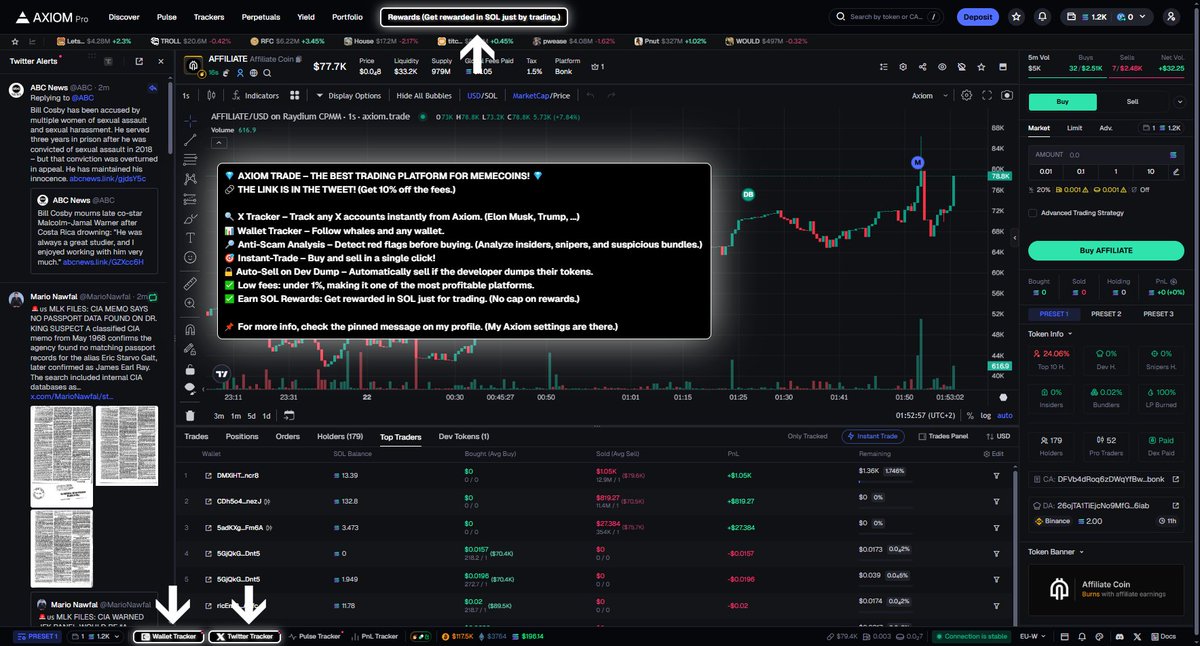Viewport: 1200px width, 646px height.
Task: Open the Pulse menu item
Action: tap(167, 17)
